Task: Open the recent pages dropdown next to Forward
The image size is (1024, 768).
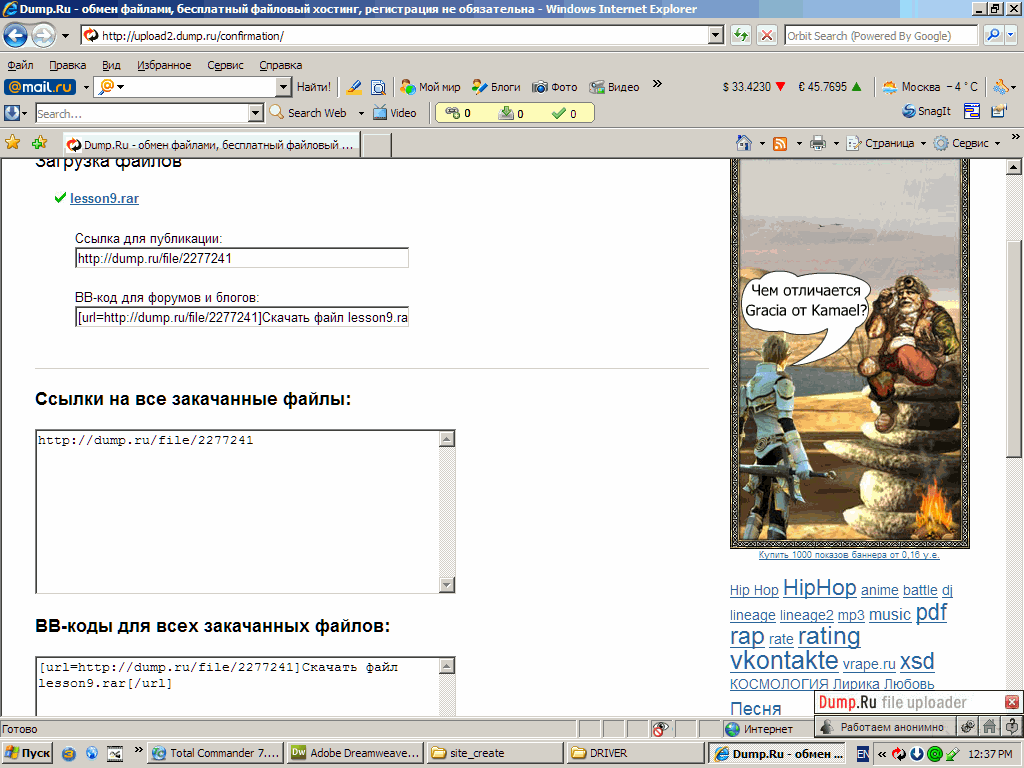Action: tap(65, 36)
